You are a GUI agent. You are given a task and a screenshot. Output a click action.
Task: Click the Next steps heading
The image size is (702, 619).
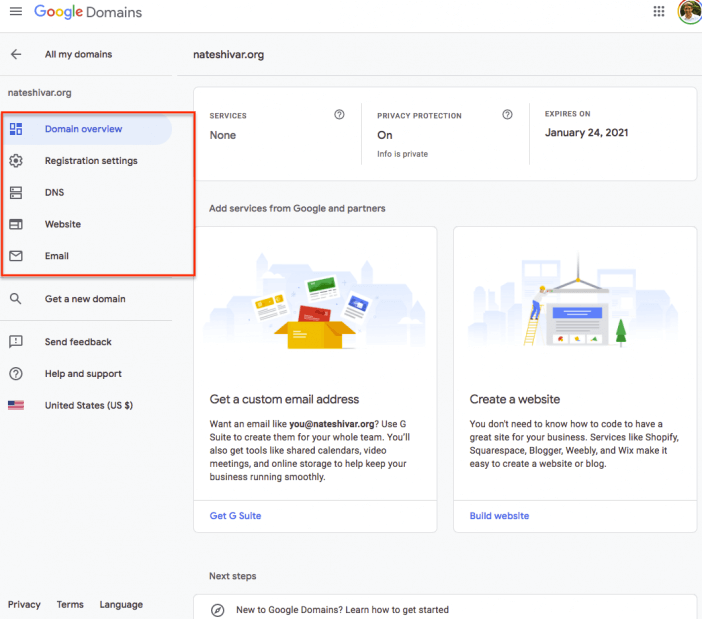pyautogui.click(x=233, y=576)
